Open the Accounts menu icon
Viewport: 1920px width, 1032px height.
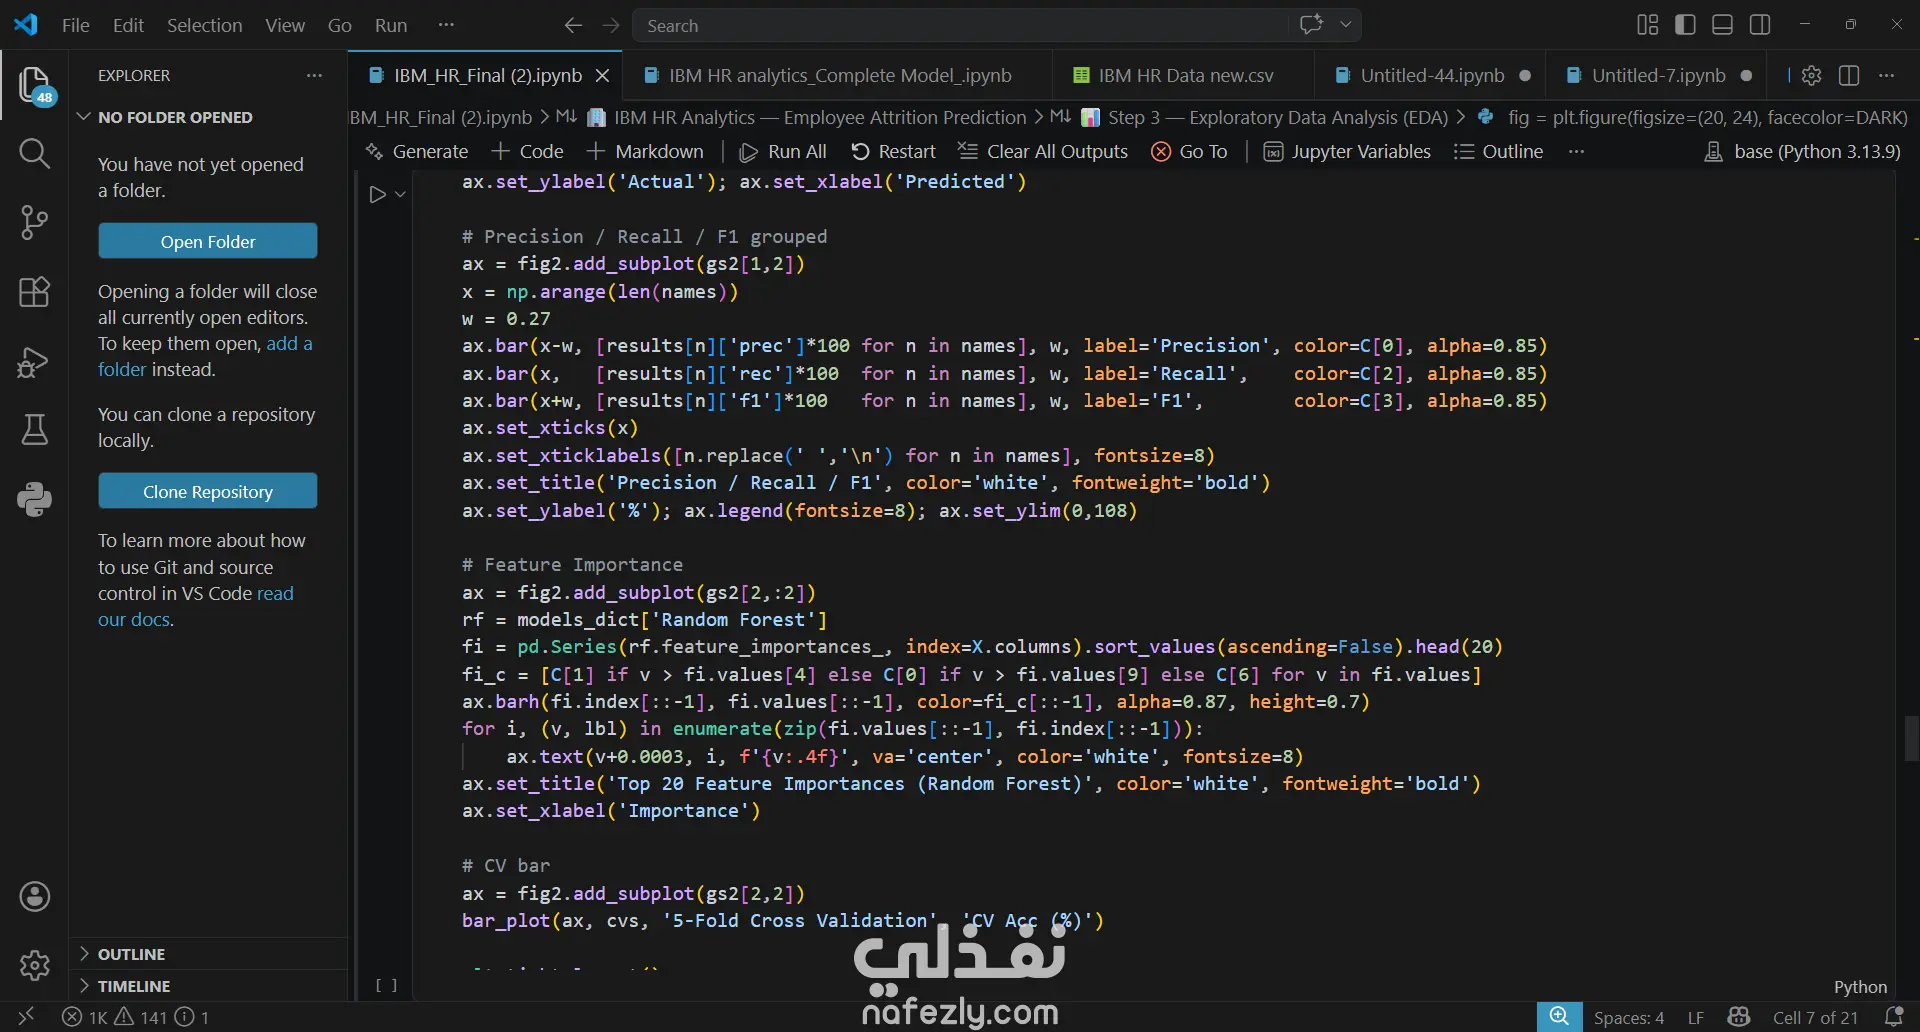click(34, 897)
